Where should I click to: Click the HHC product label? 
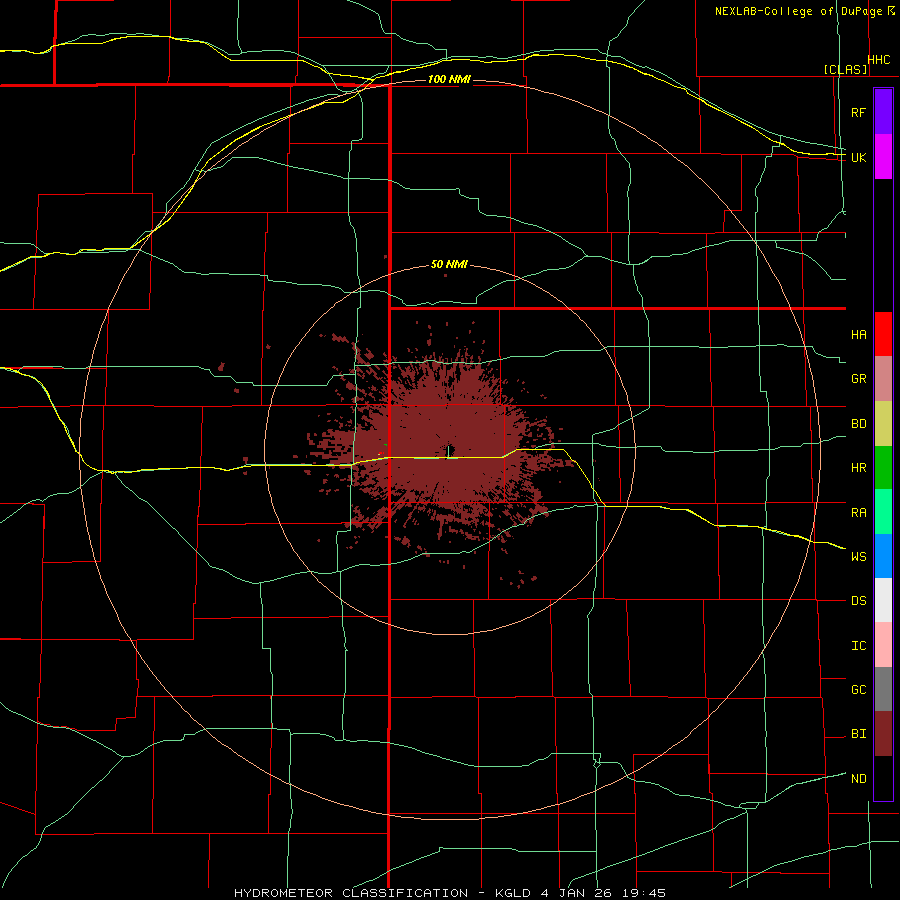pos(879,60)
